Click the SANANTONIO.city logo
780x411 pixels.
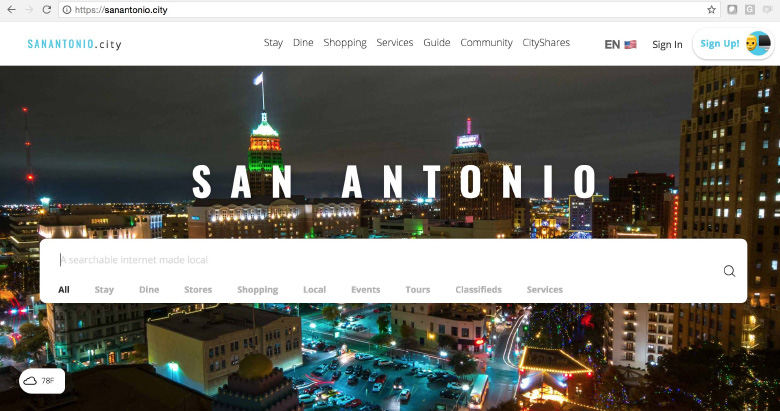[x=74, y=44]
